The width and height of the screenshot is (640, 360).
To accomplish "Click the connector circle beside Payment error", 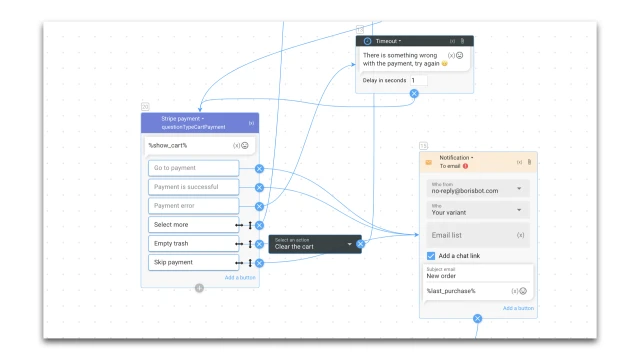I will click(x=259, y=207).
